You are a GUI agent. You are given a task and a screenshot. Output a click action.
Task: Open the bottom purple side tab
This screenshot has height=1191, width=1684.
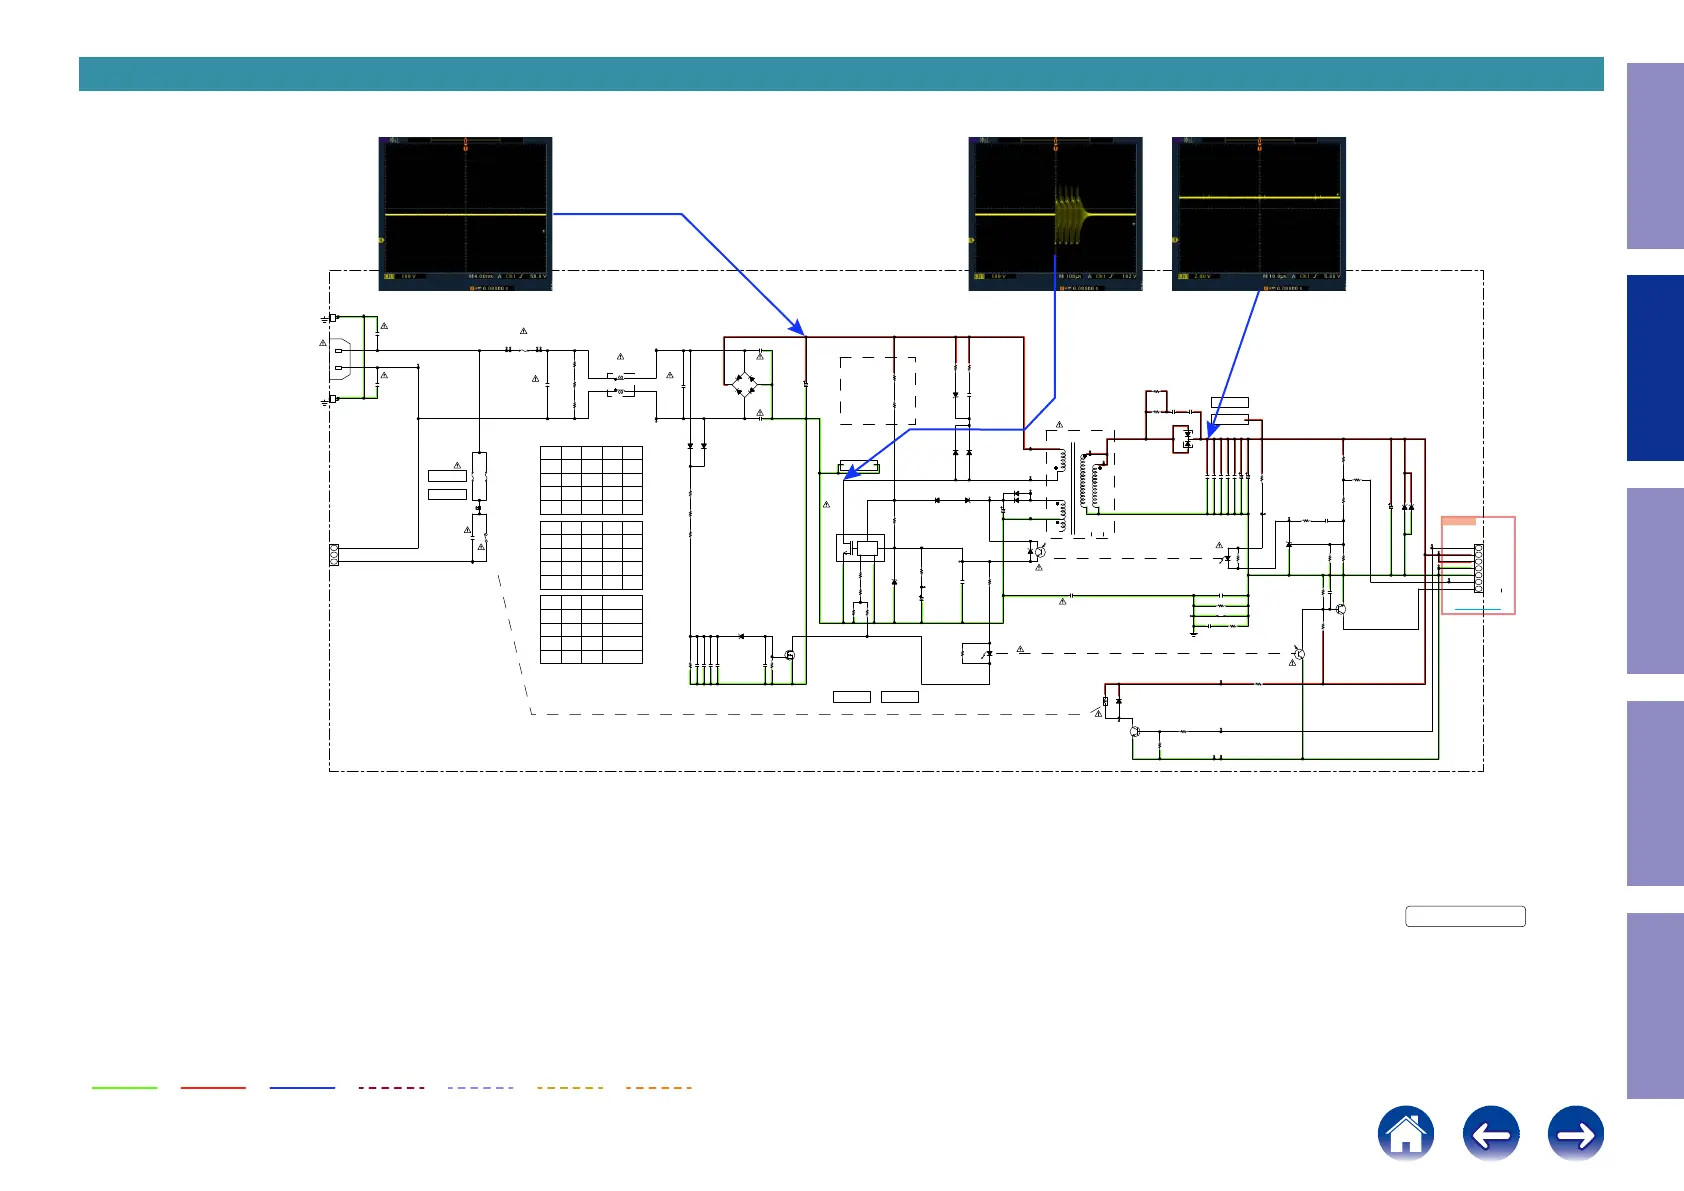coord(1655,1005)
